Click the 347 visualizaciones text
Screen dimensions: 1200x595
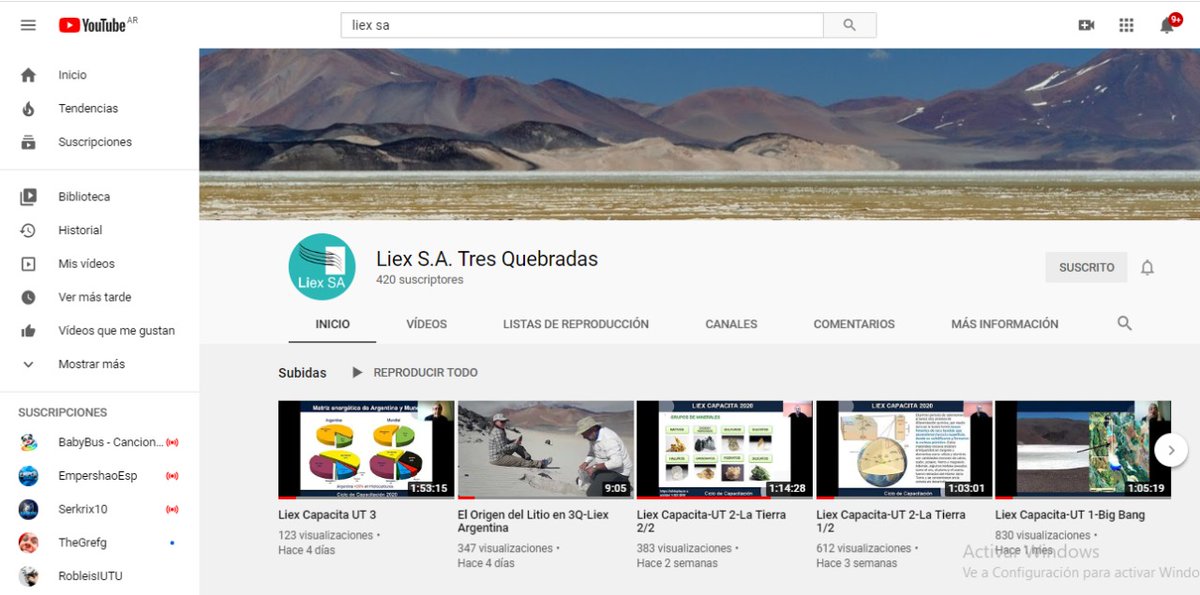(x=505, y=548)
